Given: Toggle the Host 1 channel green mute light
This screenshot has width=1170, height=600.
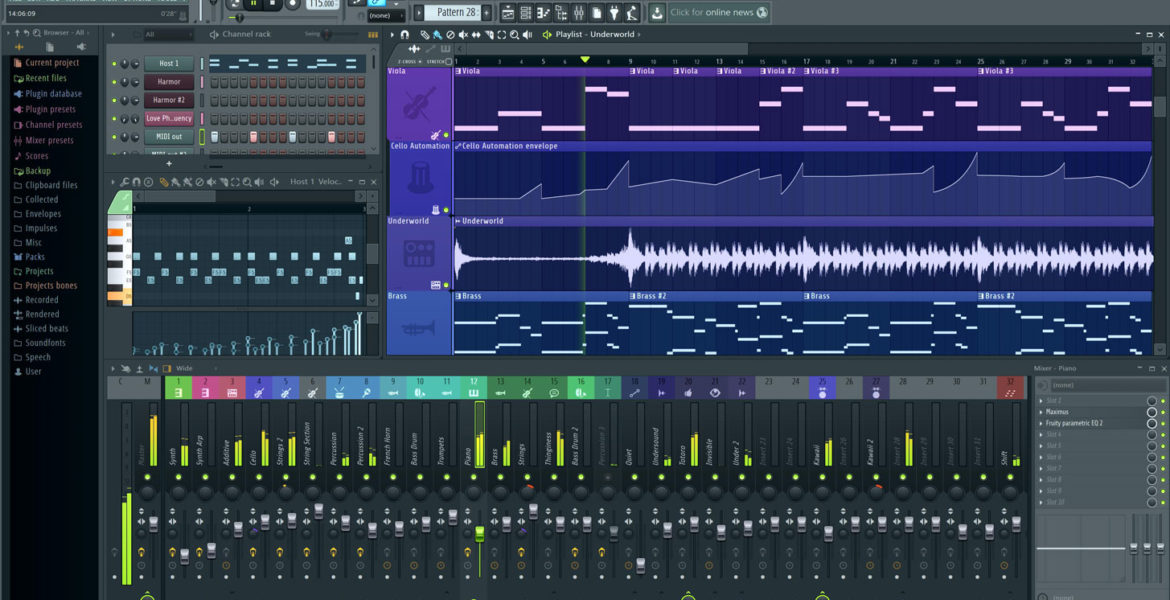Looking at the screenshot, I should [114, 64].
